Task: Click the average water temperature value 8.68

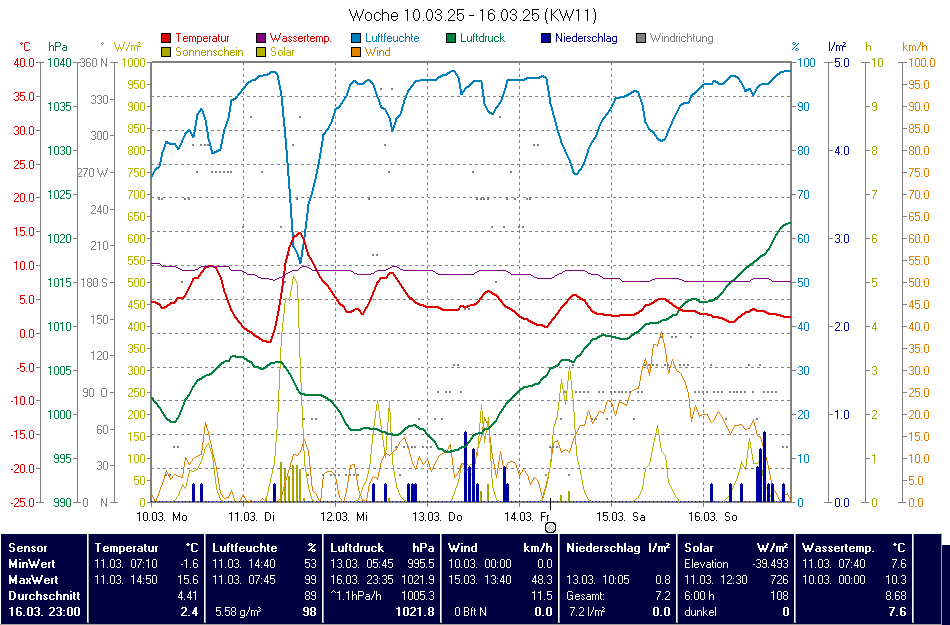Action: click(x=894, y=596)
